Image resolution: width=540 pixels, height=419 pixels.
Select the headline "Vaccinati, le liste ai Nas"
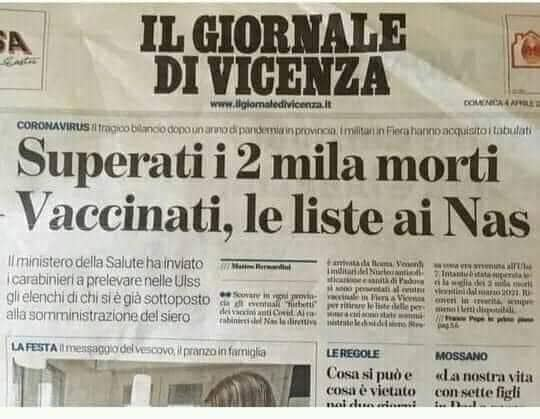click(x=273, y=215)
